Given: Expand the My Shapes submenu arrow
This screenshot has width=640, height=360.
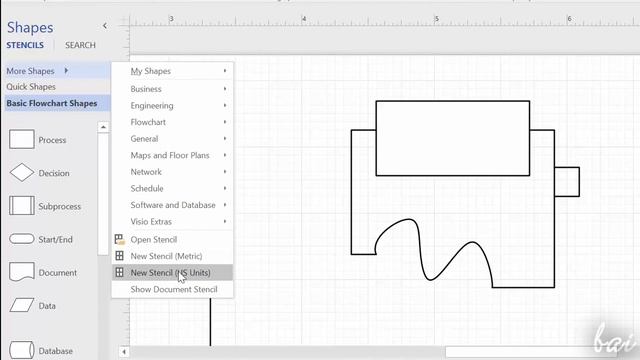Looking at the screenshot, I should pos(225,71).
